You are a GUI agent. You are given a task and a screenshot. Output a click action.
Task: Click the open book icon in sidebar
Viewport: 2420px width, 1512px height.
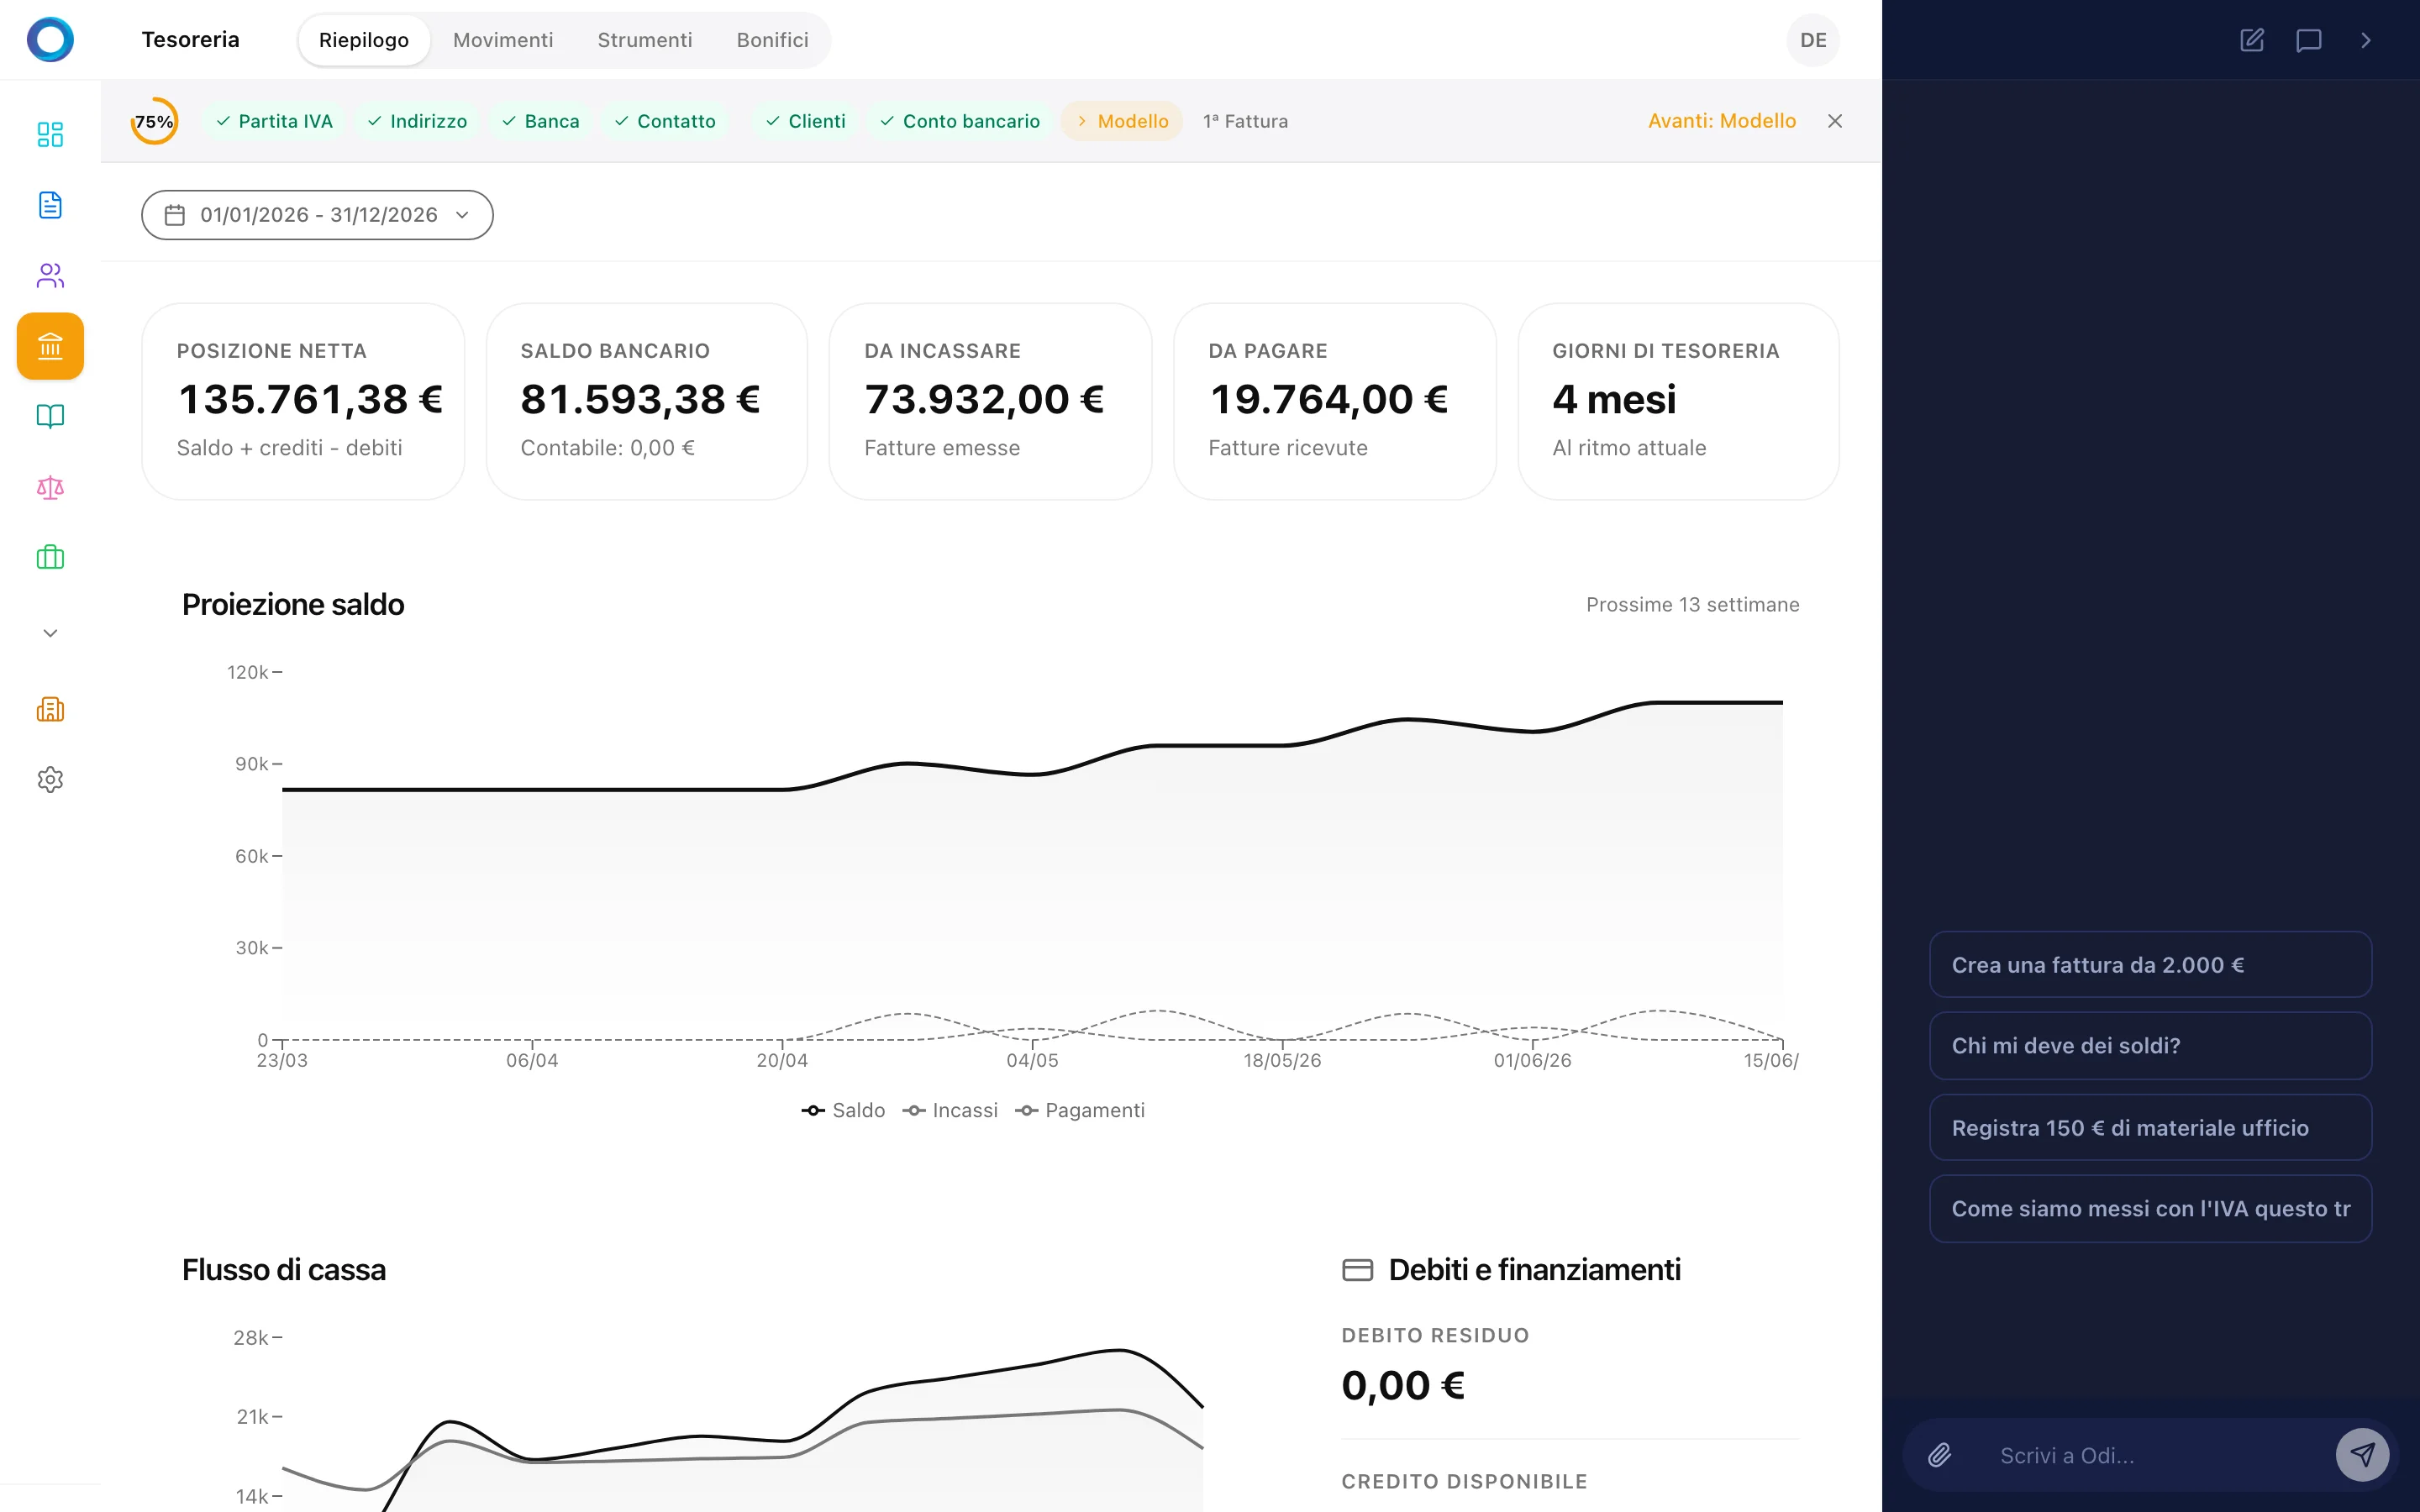tap(50, 416)
